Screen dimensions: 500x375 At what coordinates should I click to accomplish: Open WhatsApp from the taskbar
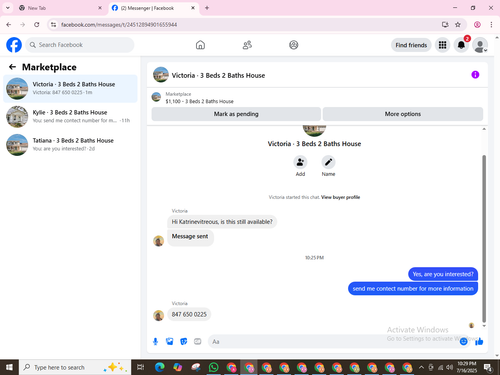coord(213,367)
